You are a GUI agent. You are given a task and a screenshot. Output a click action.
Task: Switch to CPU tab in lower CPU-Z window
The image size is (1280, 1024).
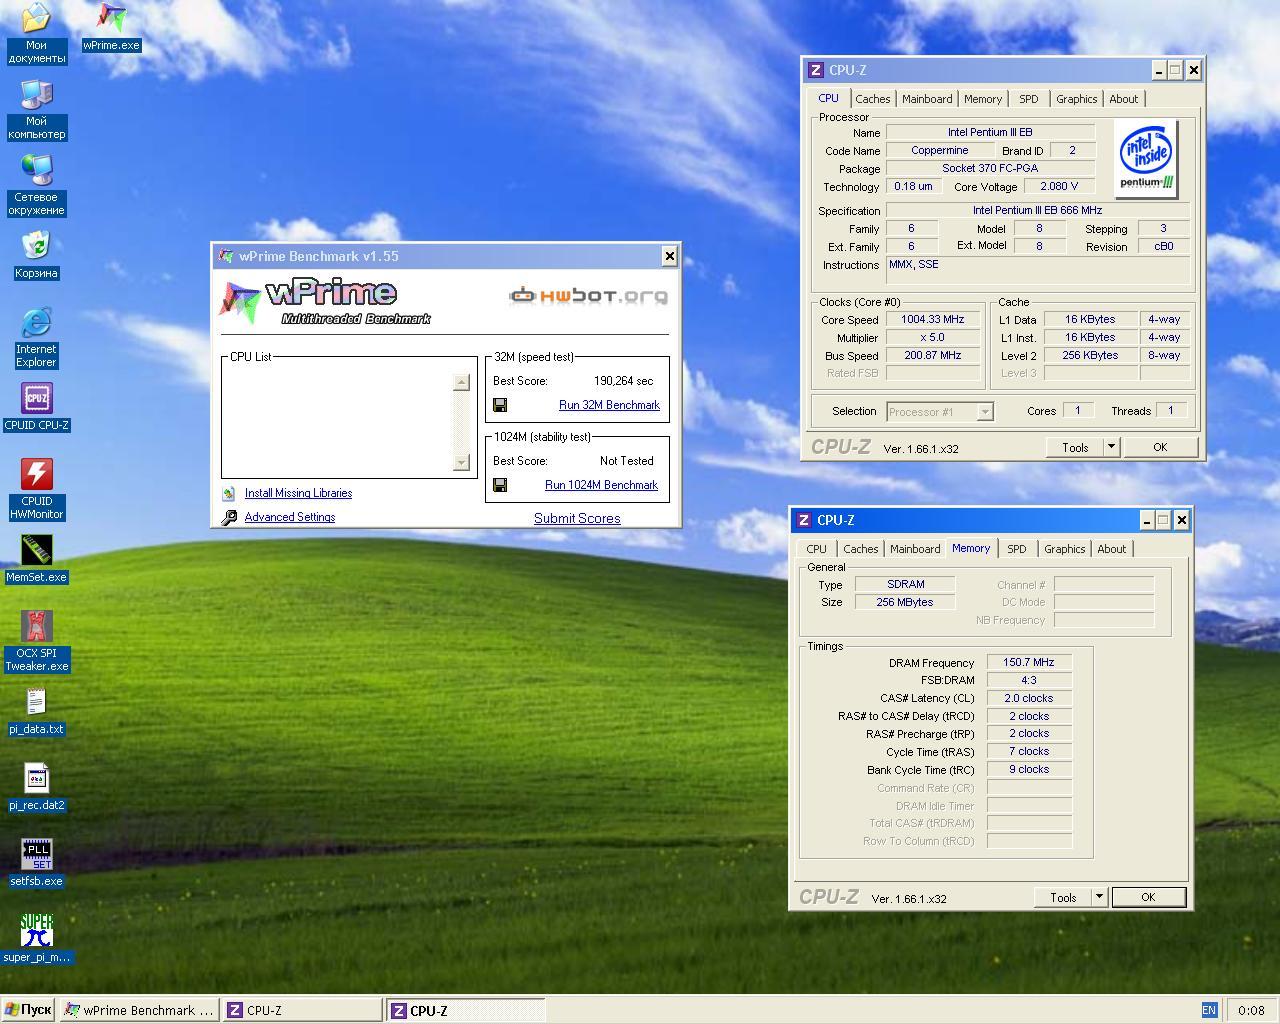point(816,549)
